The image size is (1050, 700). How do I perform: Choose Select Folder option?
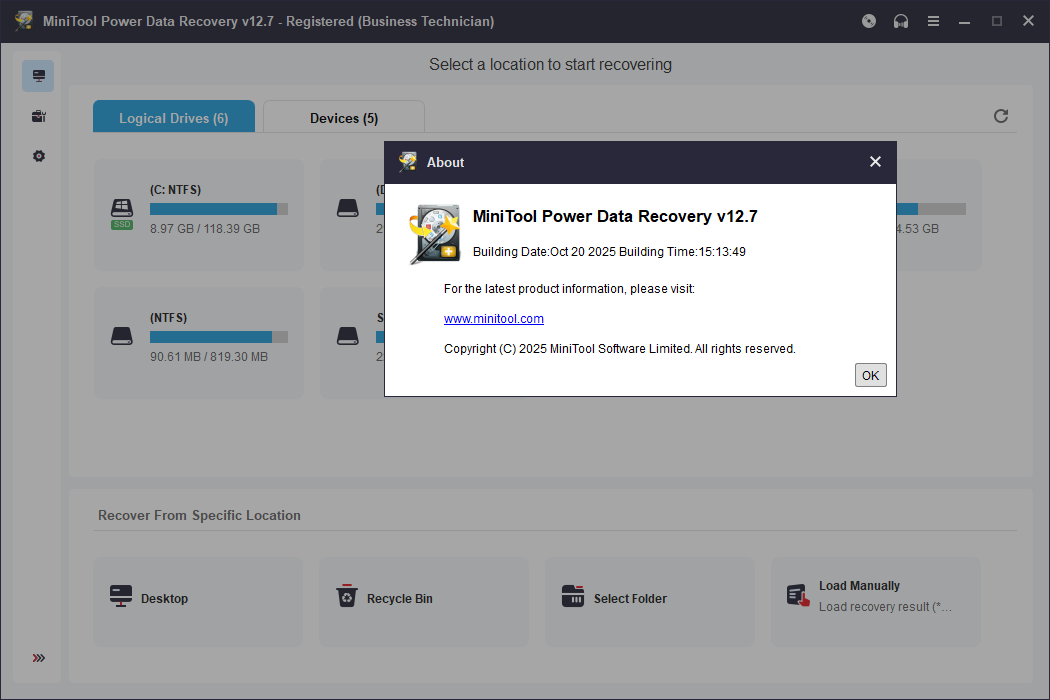click(650, 601)
